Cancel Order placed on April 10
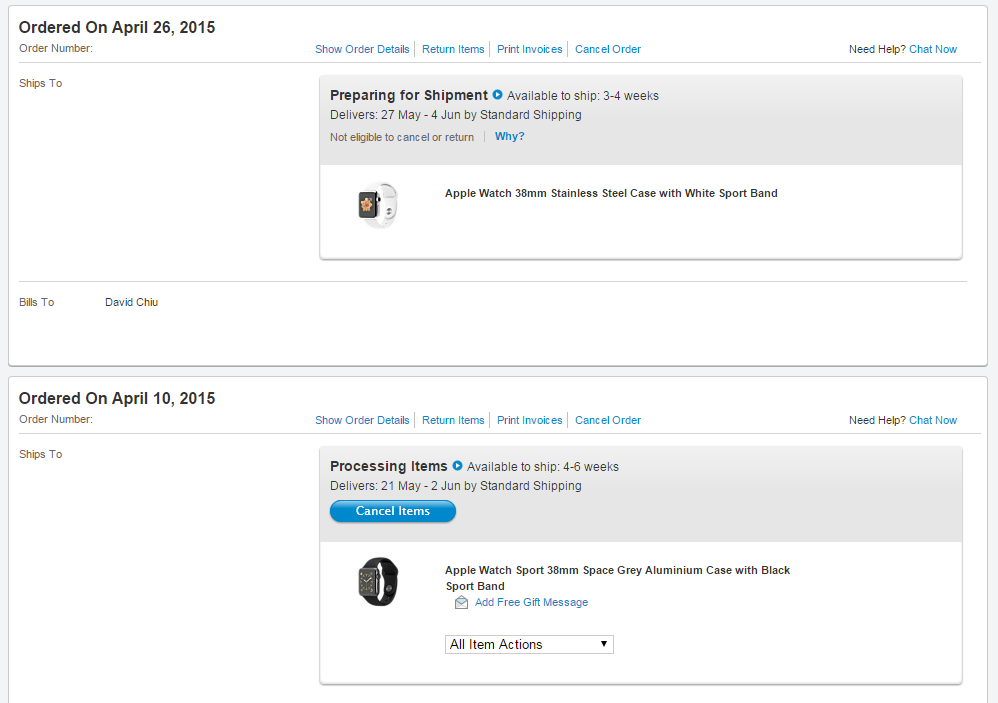 coord(608,420)
